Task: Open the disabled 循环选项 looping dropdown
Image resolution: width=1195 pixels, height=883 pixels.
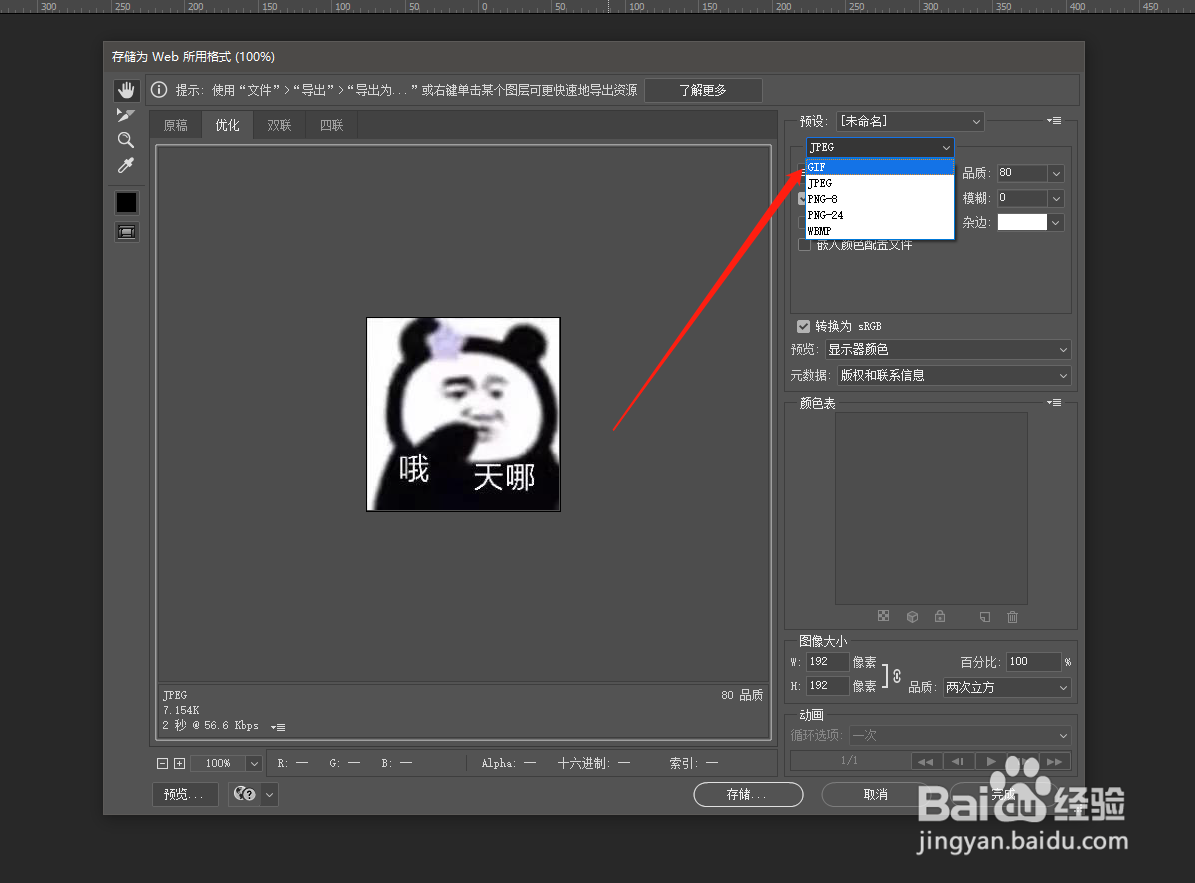Action: coord(960,736)
